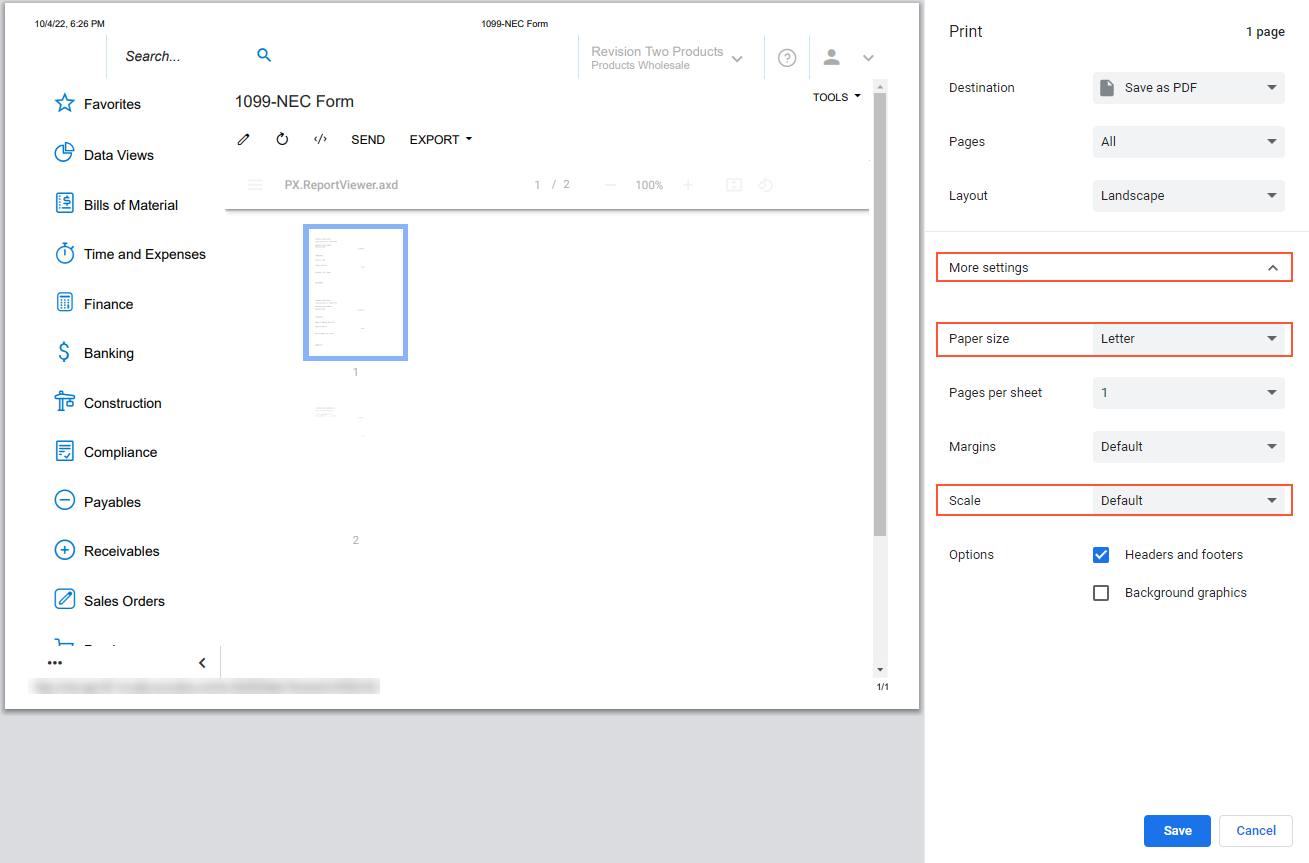Open the Destination dropdown
The width and height of the screenshot is (1309, 863).
click(1188, 87)
